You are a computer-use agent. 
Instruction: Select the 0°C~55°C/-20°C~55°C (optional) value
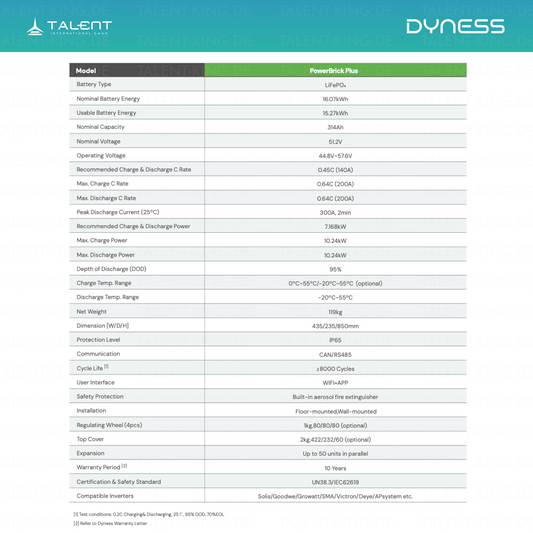tap(335, 283)
